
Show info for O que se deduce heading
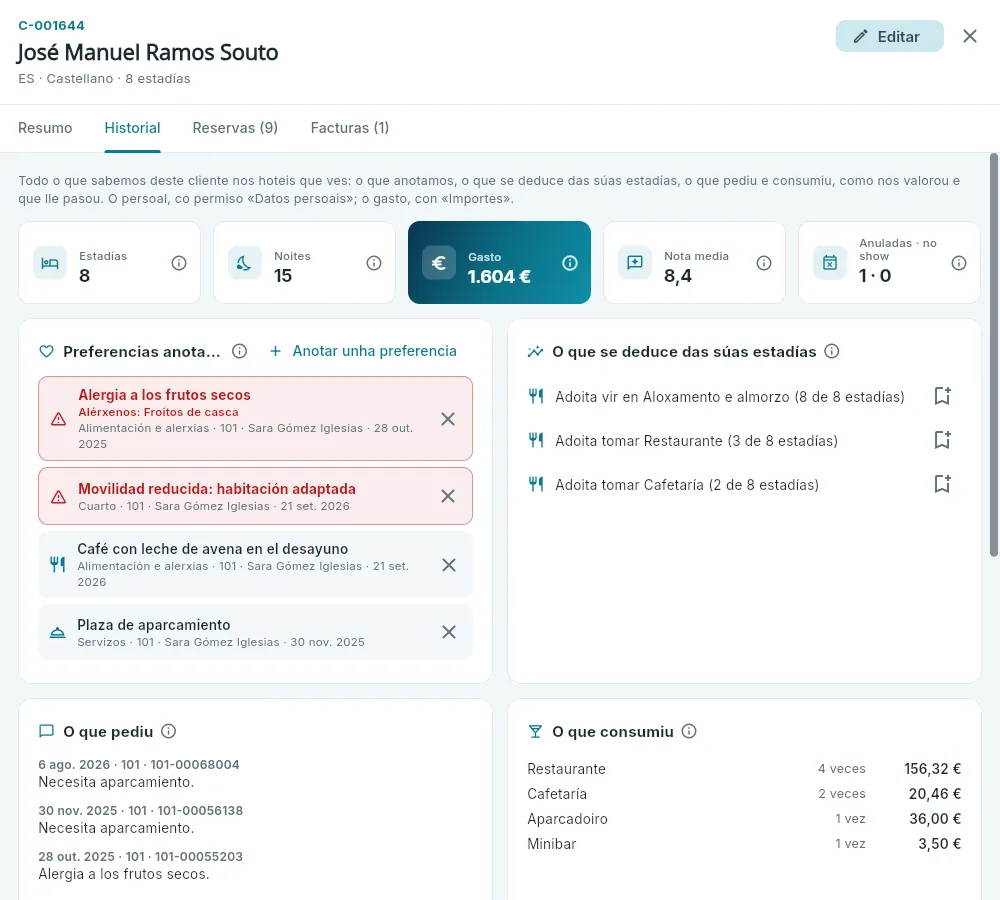[832, 351]
